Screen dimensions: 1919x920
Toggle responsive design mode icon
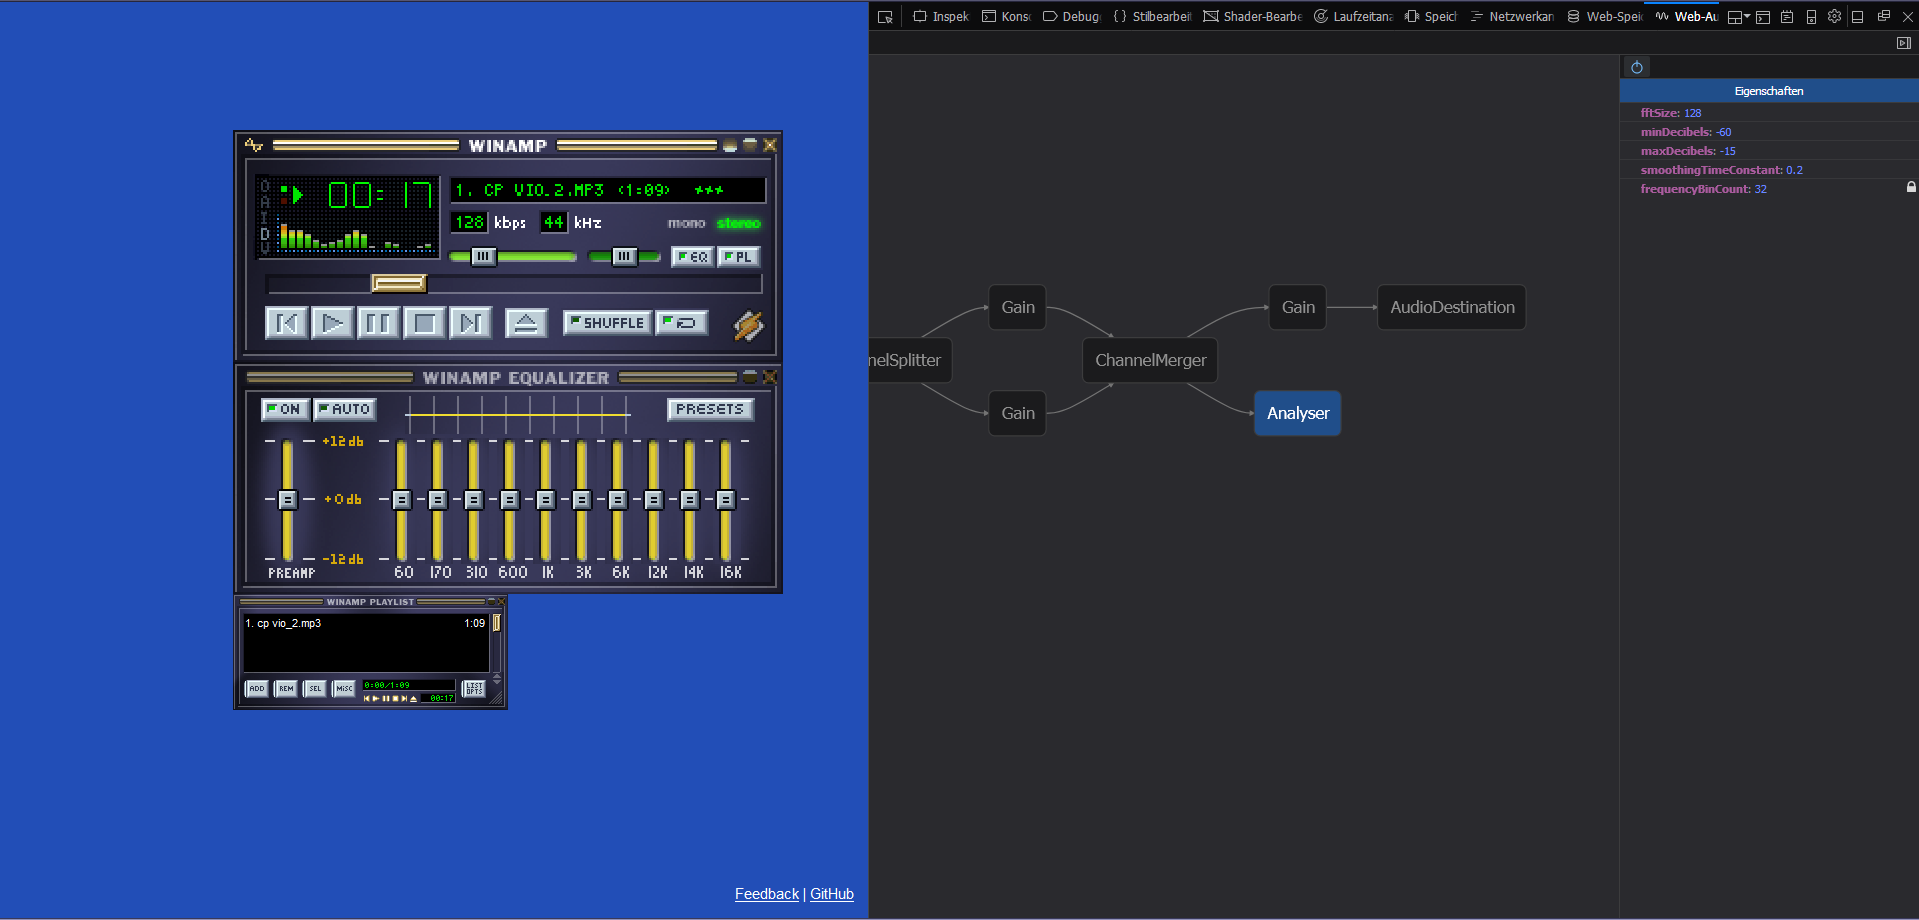pyautogui.click(x=1811, y=17)
